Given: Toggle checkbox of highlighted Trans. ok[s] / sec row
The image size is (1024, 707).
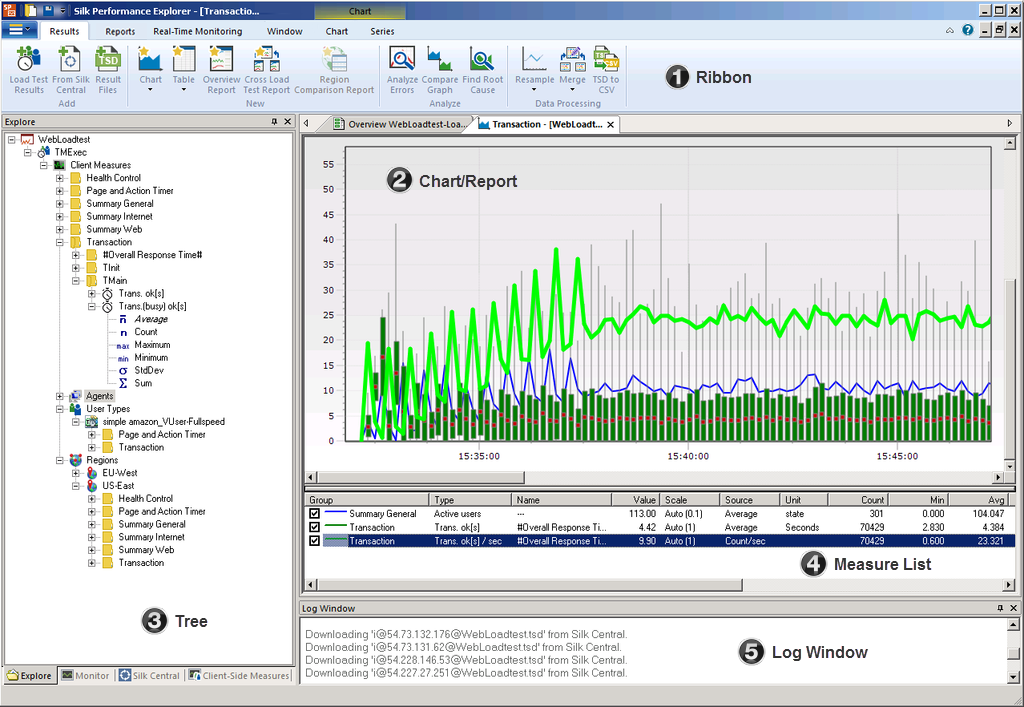Looking at the screenshot, I should 315,541.
